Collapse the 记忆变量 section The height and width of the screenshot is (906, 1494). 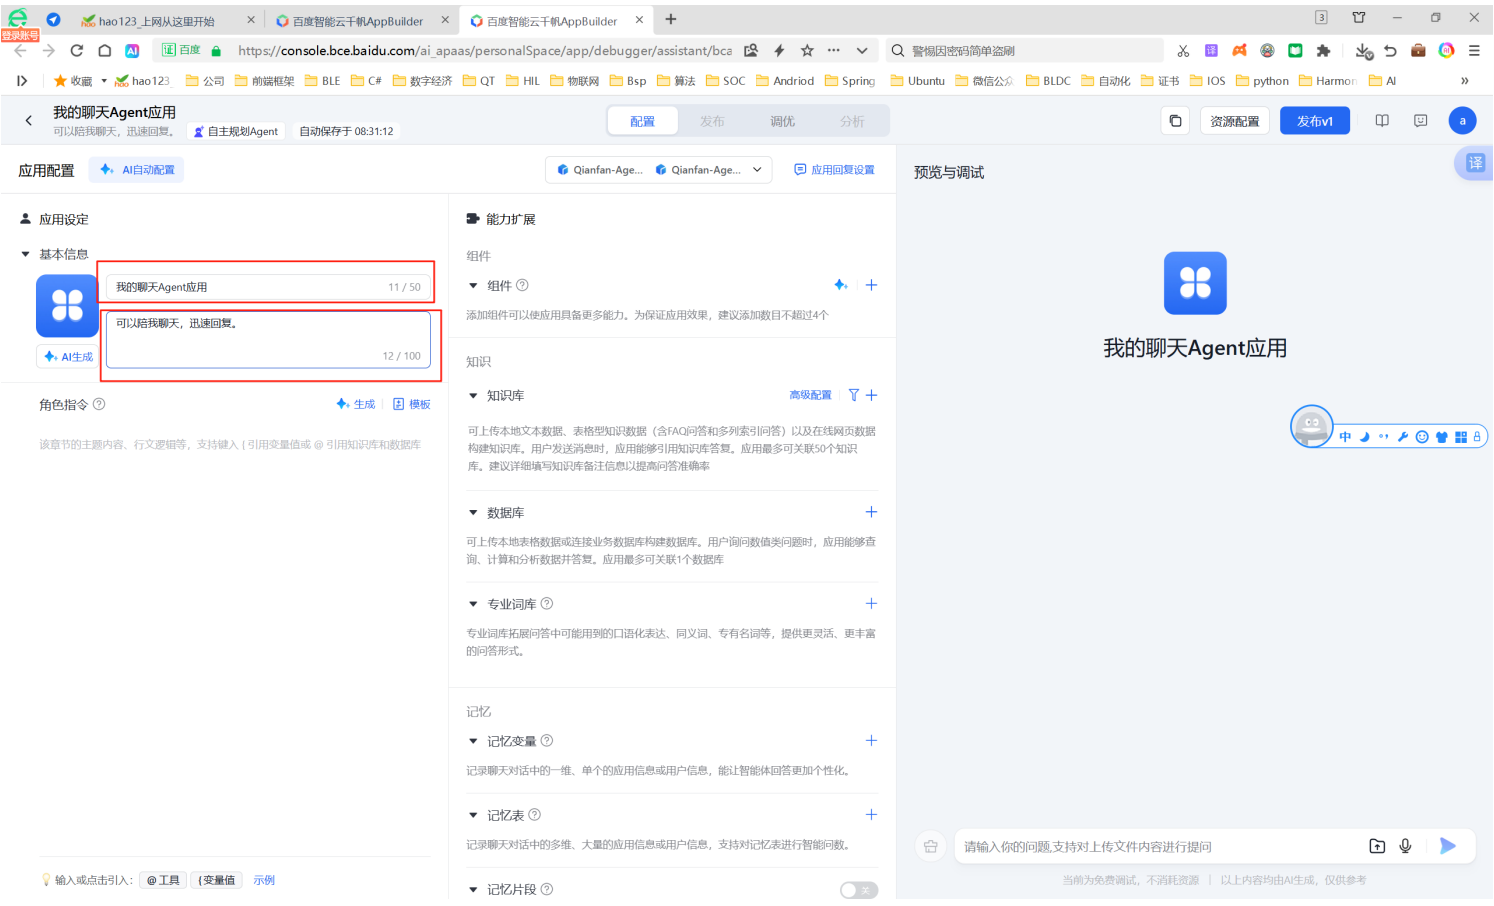(473, 740)
